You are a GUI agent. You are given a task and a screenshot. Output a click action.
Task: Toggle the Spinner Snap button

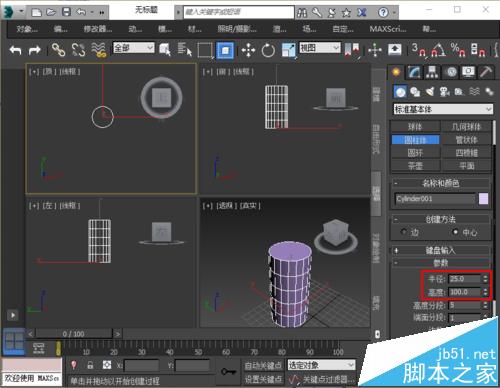tap(478, 50)
